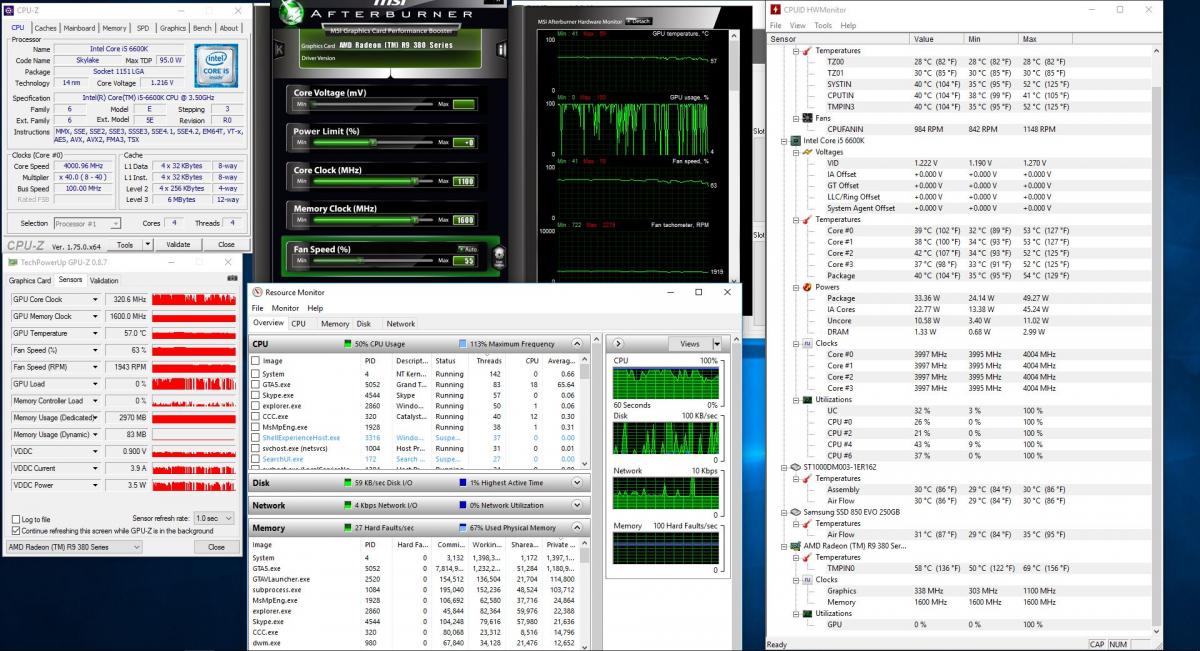Viewport: 1200px width, 651px height.
Task: Check the CCC.exe box in CPU list
Action: [255, 416]
